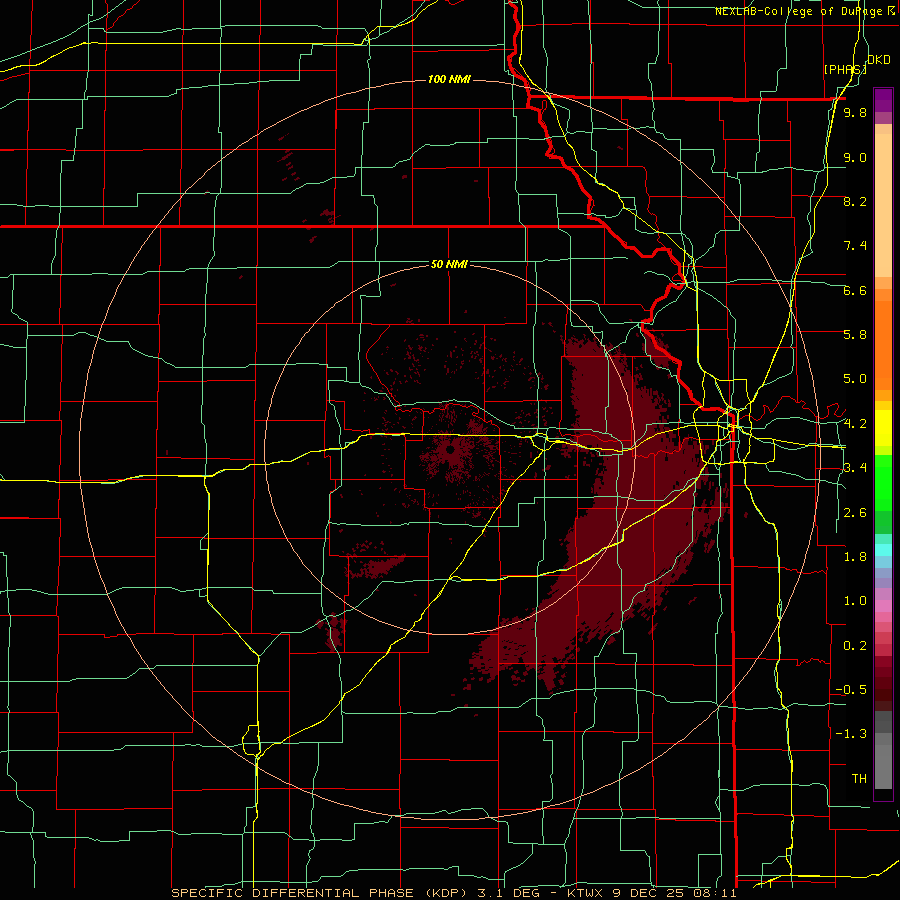Click the 2.6 value on color scale

click(x=855, y=513)
